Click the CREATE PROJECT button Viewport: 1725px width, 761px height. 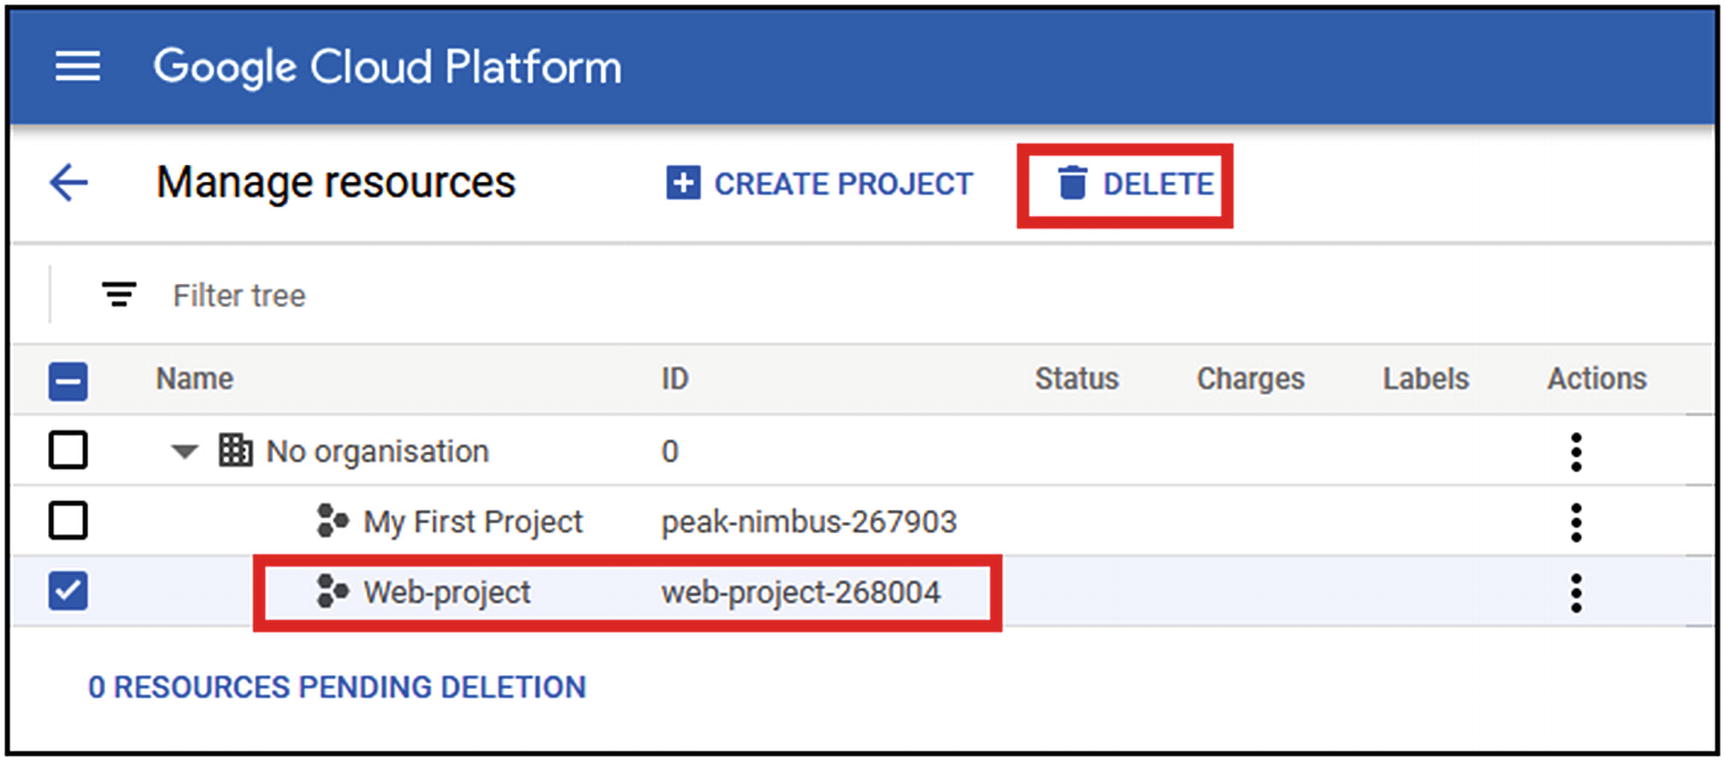point(819,183)
